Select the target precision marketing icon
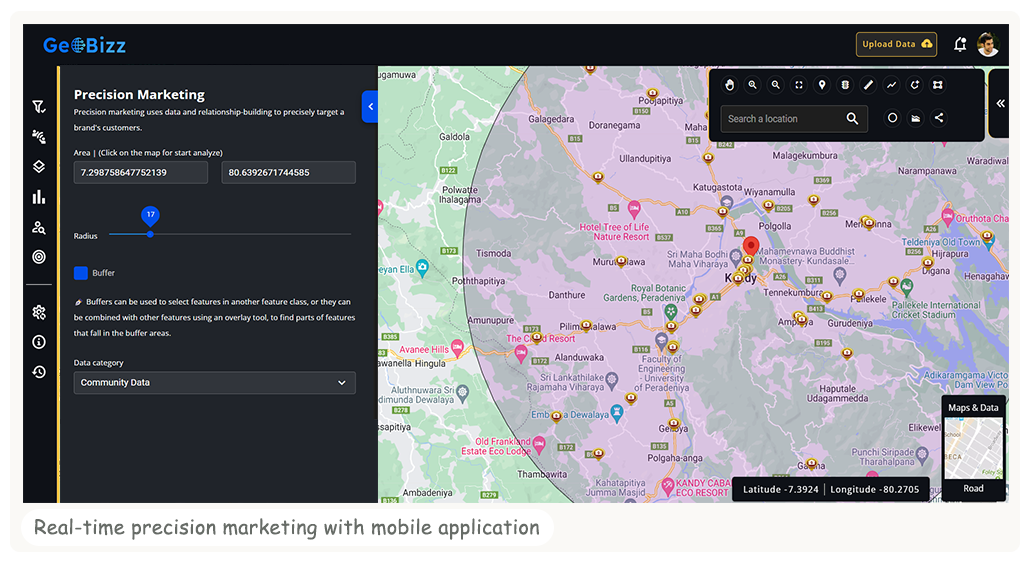Image resolution: width=1031 pixels, height=567 pixels. click(39, 257)
